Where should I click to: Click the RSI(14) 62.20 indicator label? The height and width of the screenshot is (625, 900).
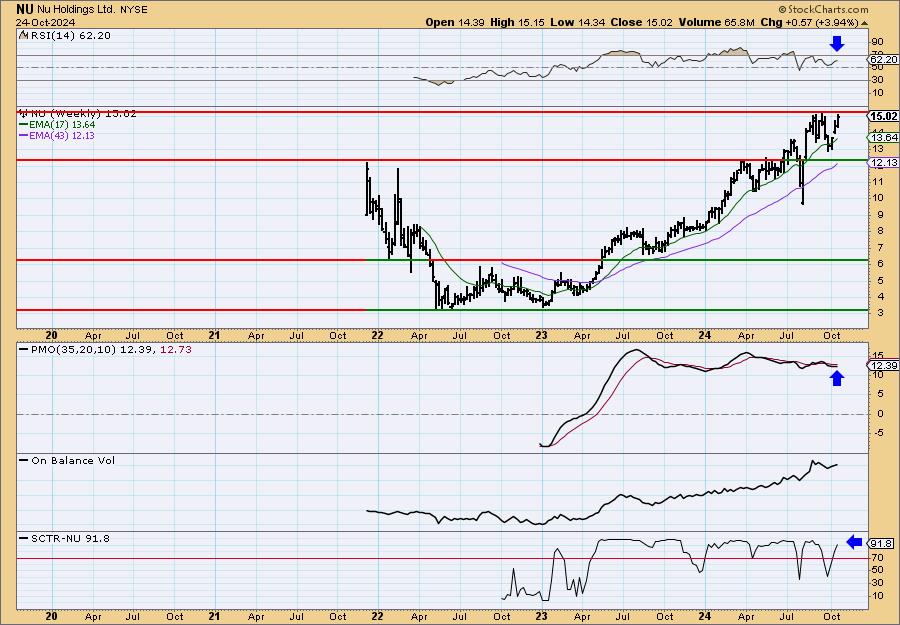[69, 36]
